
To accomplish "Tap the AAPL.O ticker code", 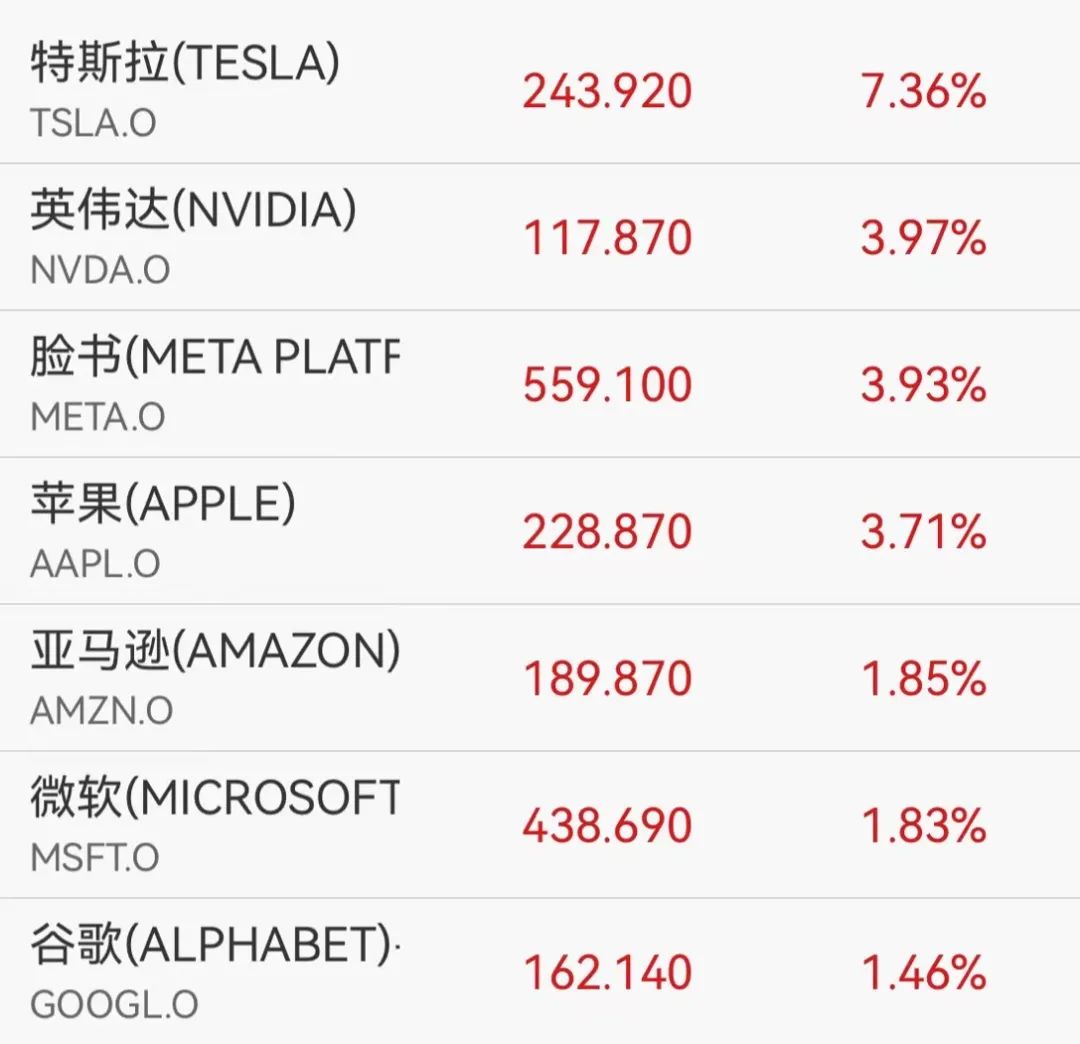I will (x=95, y=564).
